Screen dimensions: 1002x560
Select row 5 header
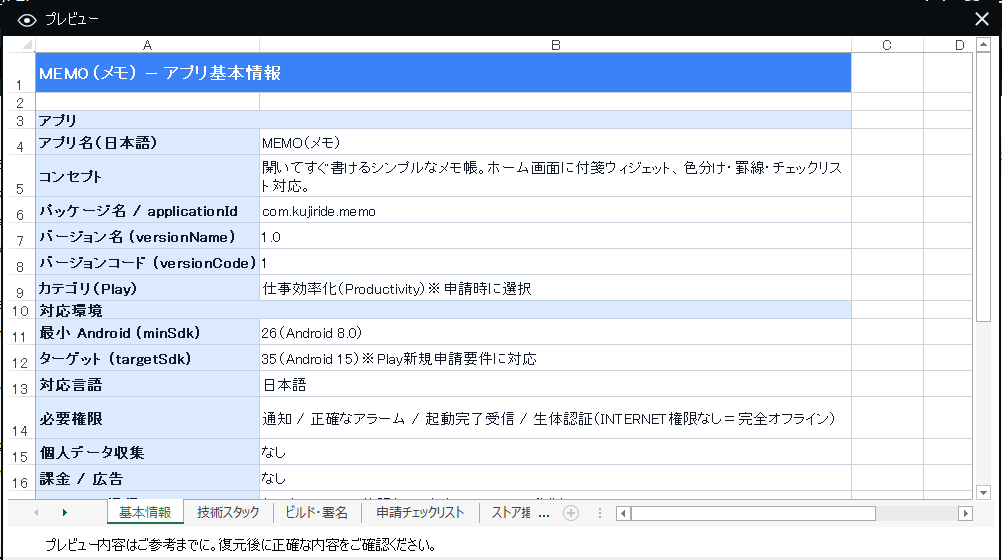coord(20,176)
